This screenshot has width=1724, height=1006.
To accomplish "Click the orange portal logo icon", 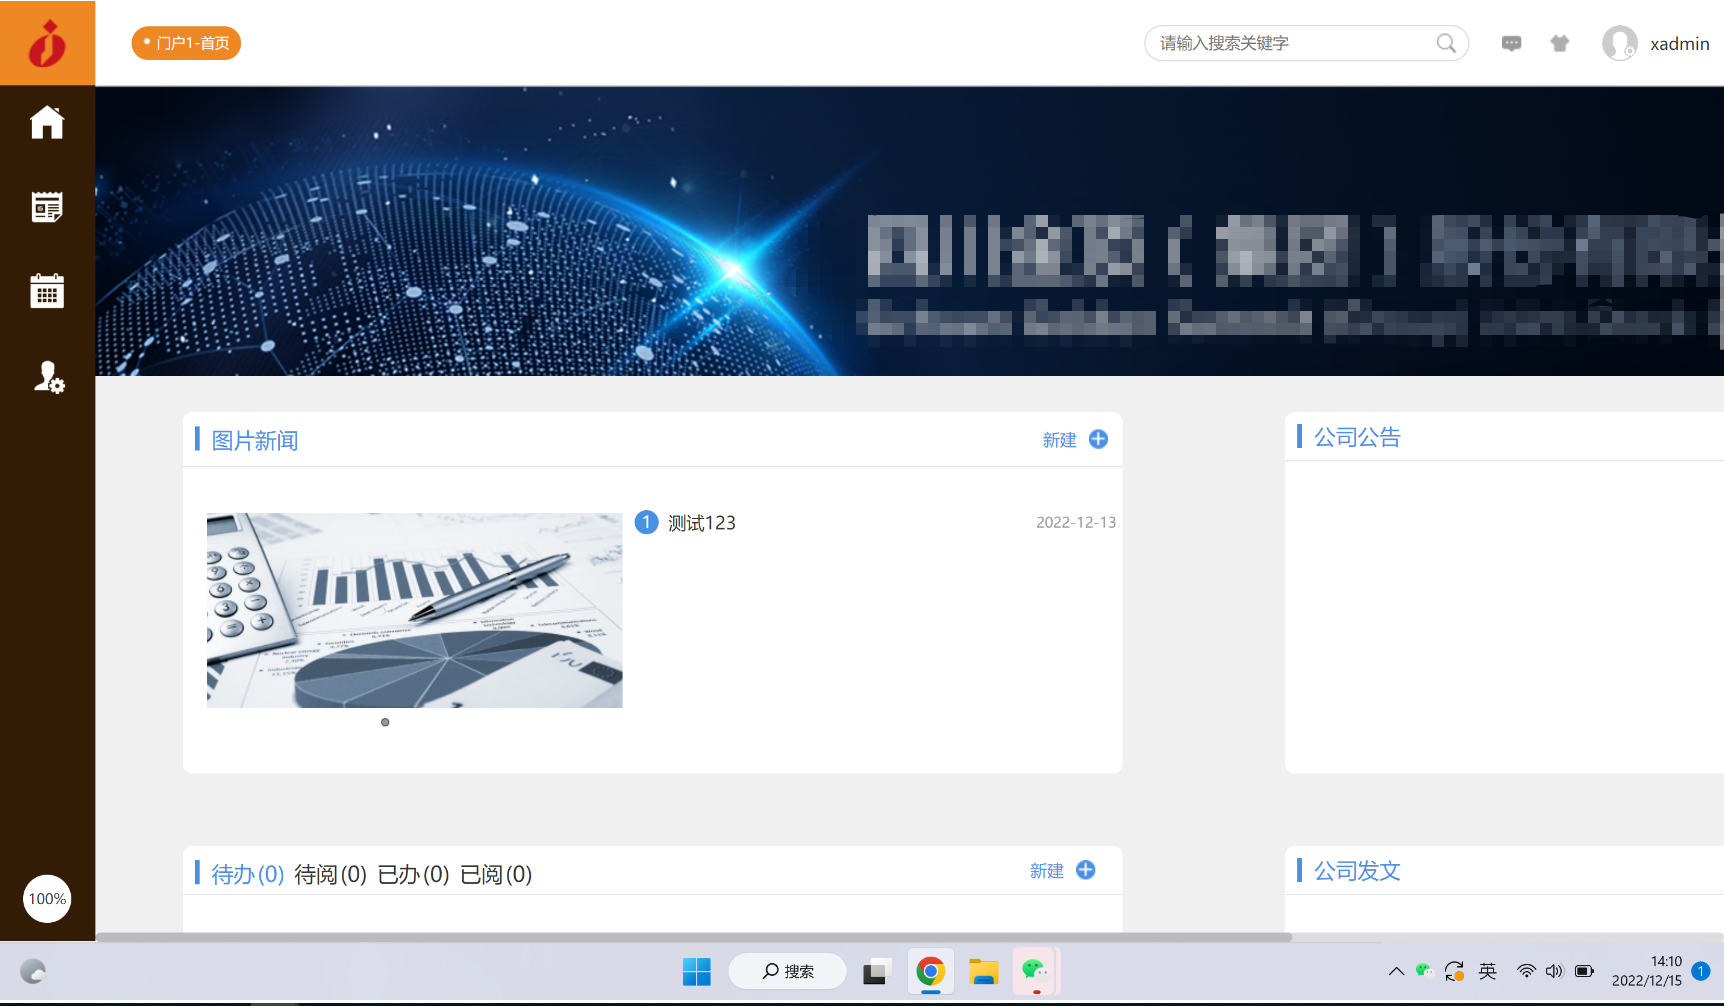I will (x=47, y=43).
